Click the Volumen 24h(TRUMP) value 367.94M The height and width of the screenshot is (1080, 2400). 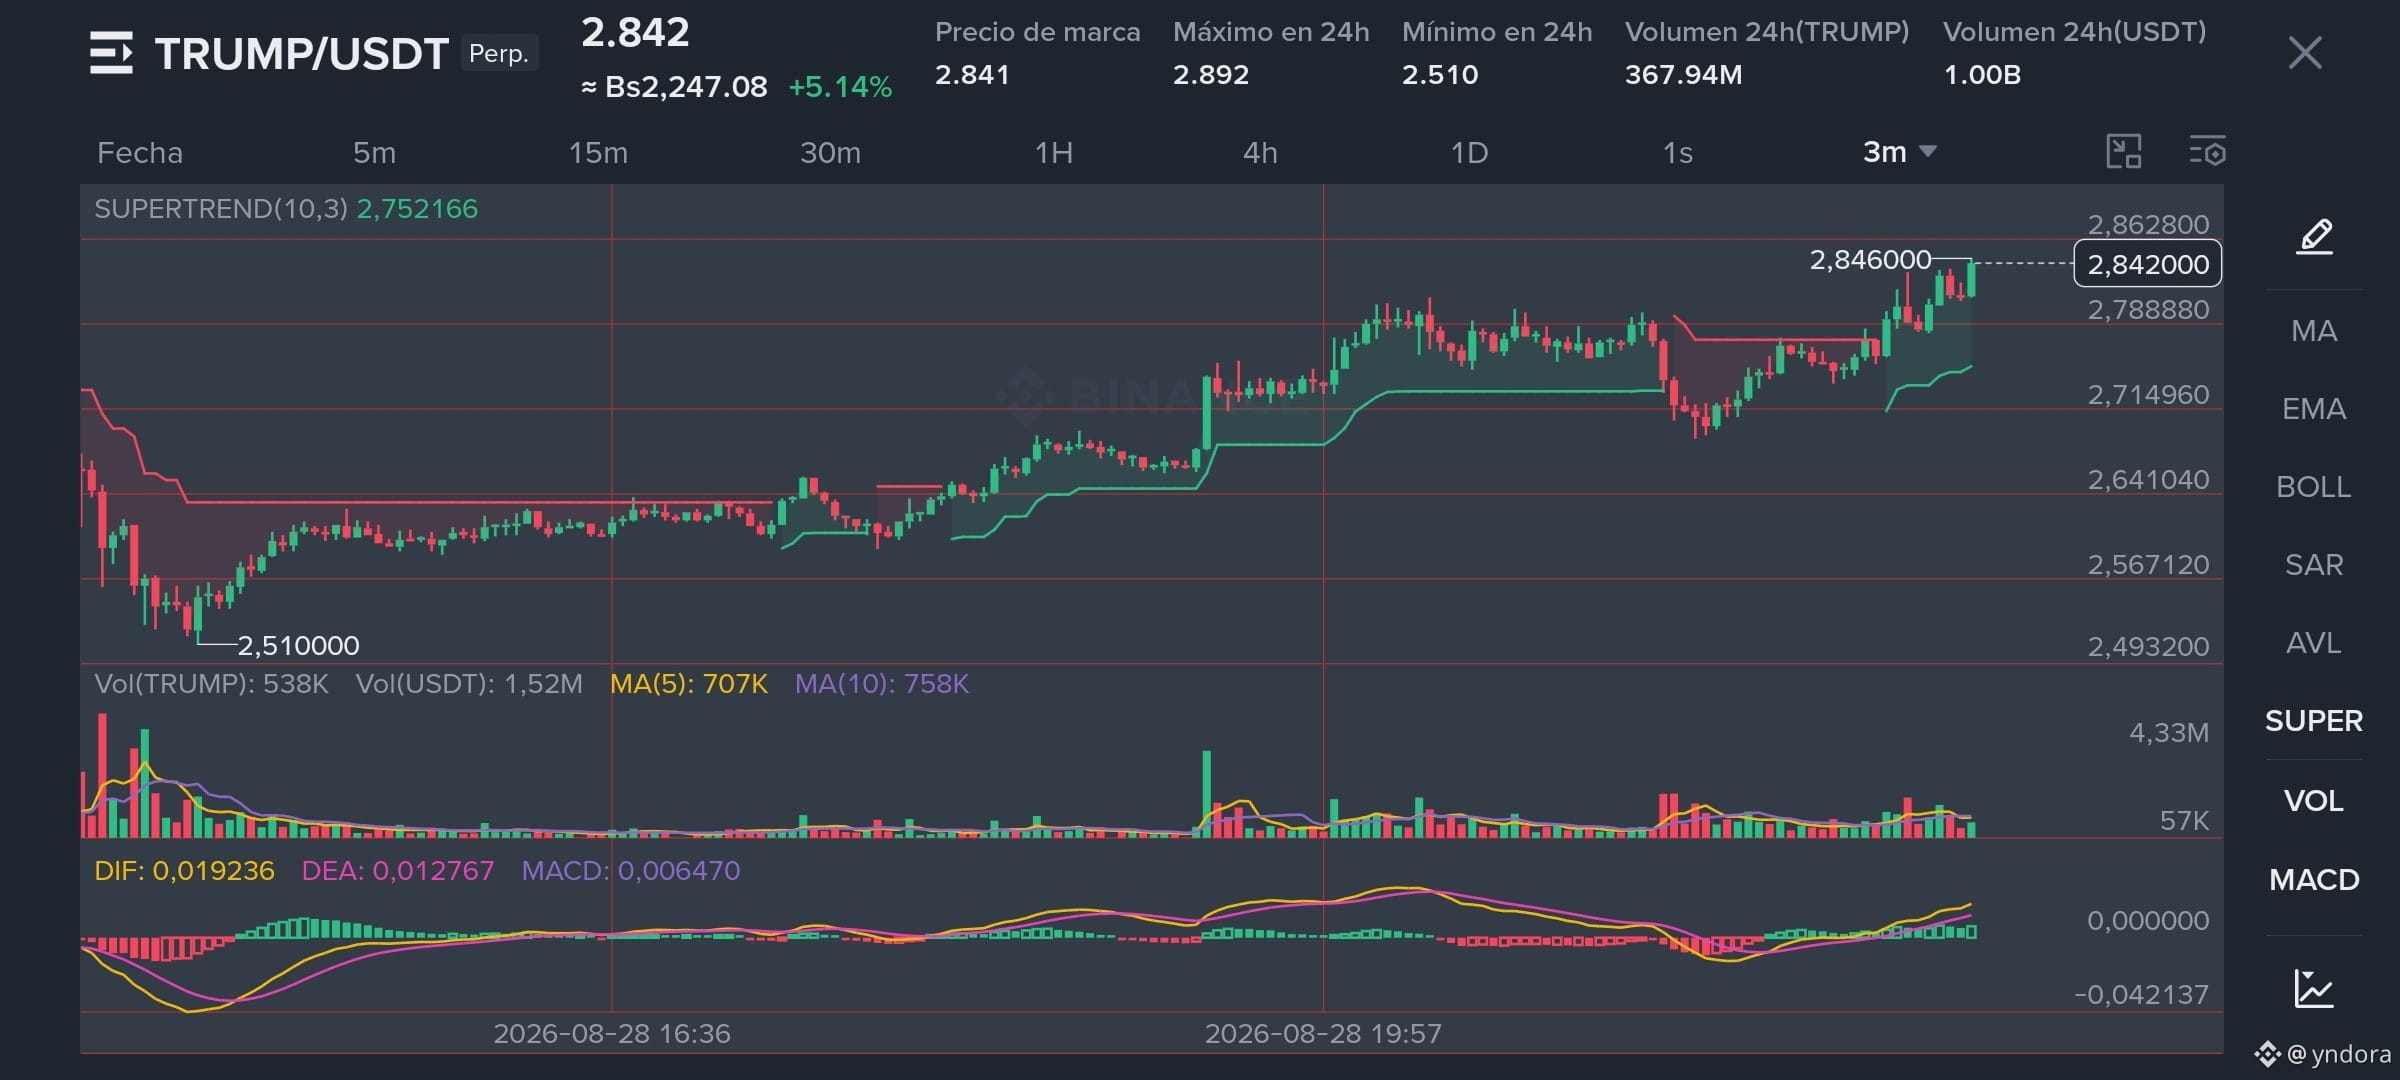pos(1684,75)
